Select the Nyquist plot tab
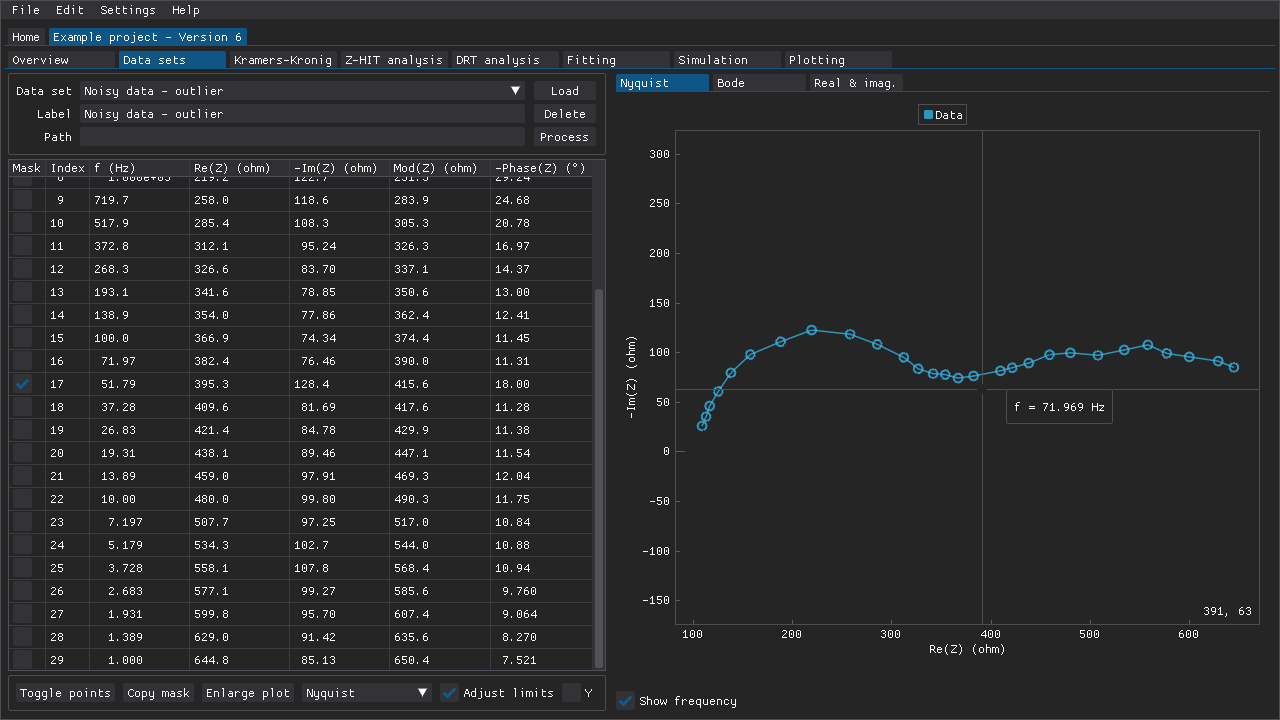 (x=662, y=83)
